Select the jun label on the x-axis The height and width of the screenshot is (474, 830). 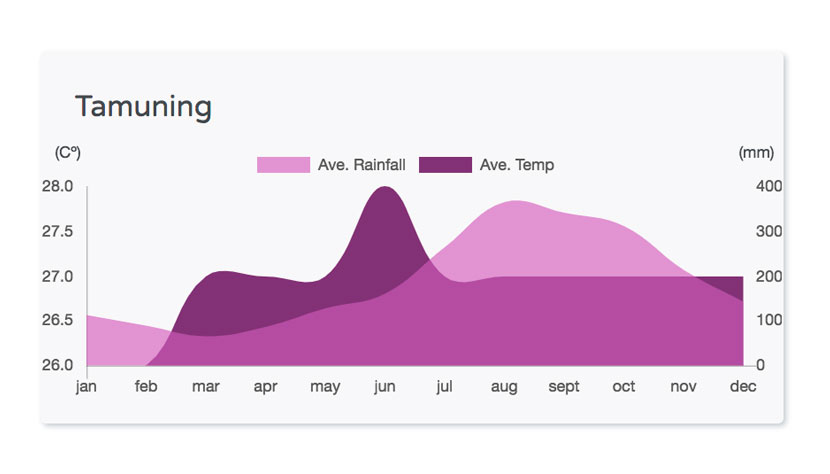[x=385, y=387]
